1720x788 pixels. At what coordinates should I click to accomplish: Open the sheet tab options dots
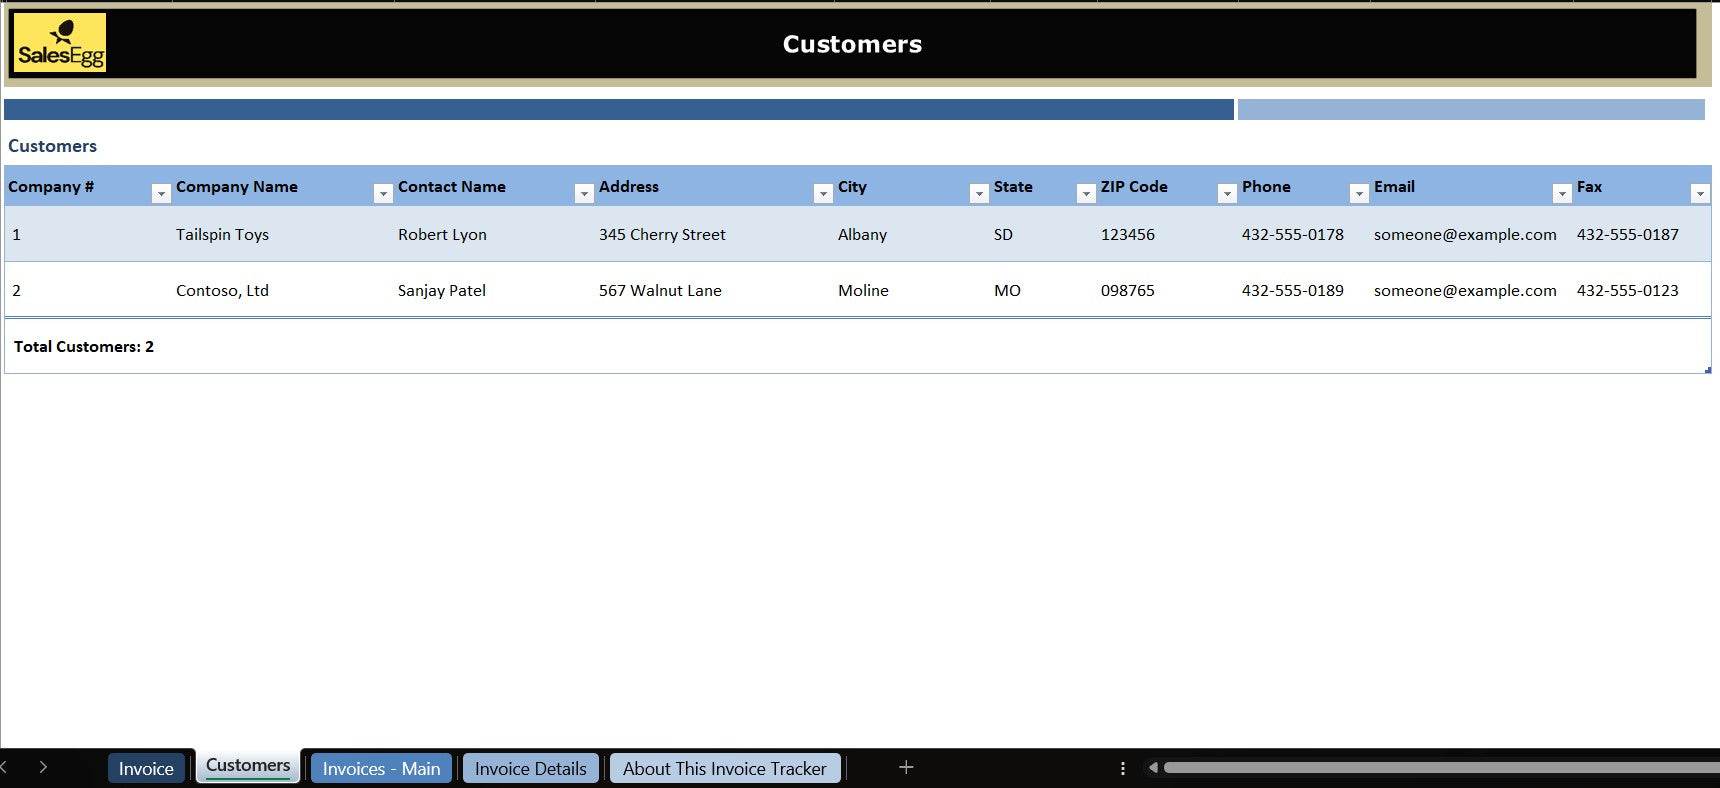point(1122,768)
